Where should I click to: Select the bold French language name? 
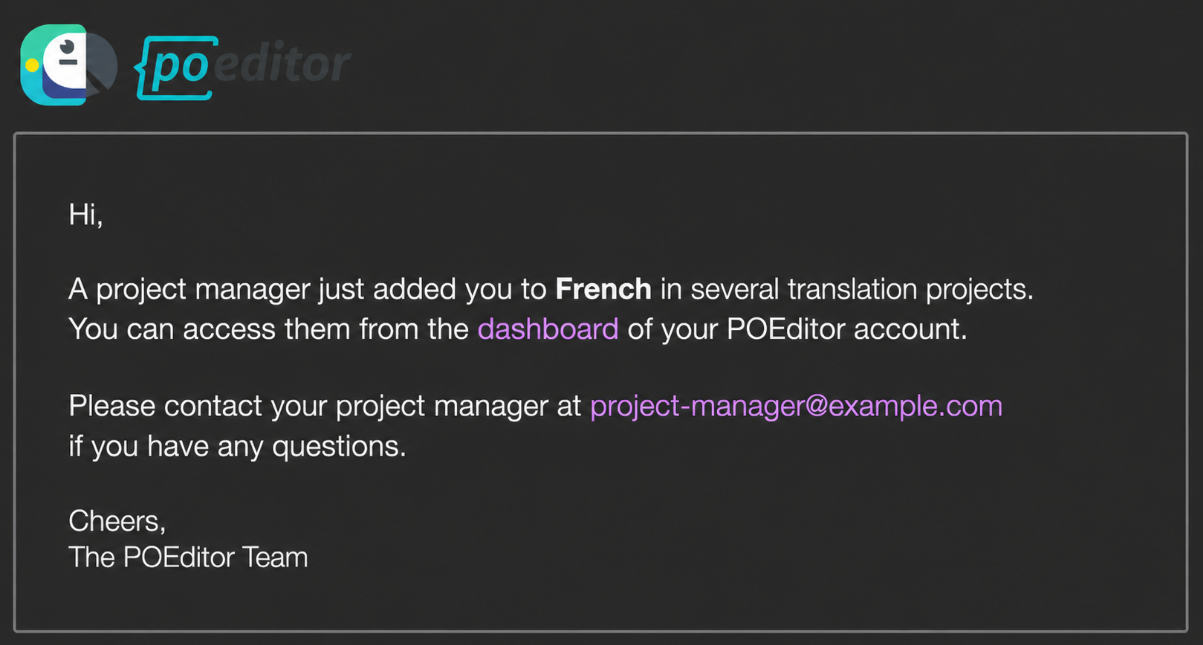603,290
